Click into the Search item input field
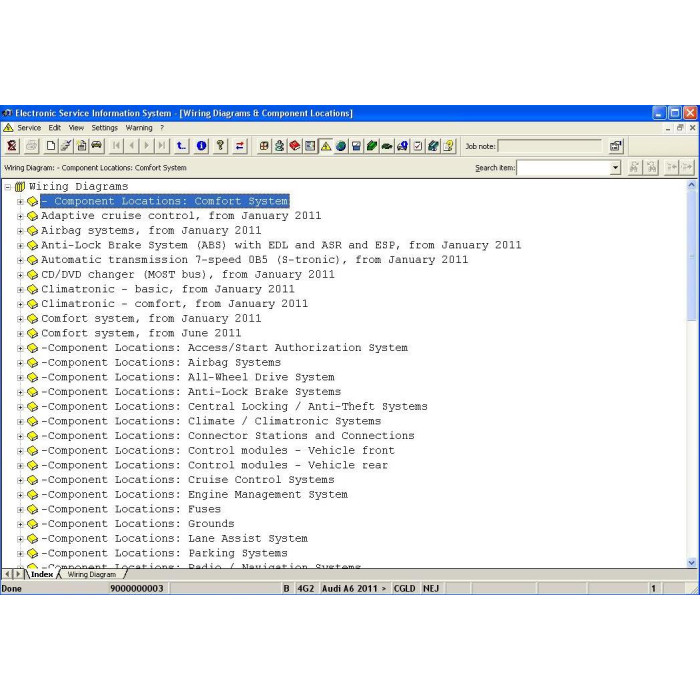 coord(563,167)
